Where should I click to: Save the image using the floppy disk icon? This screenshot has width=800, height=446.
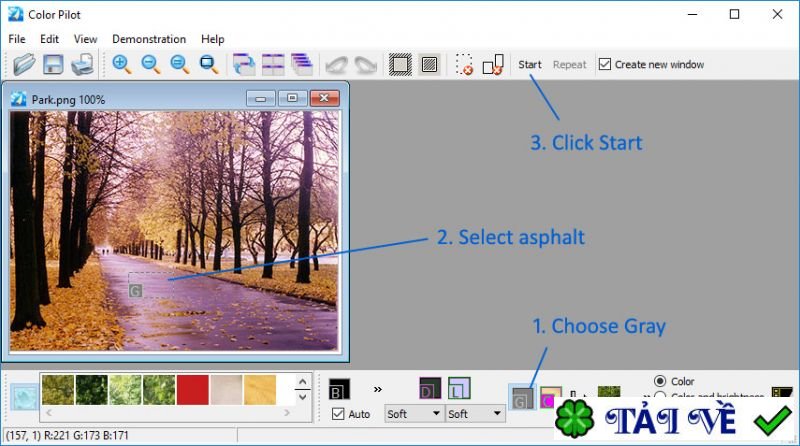(x=53, y=65)
